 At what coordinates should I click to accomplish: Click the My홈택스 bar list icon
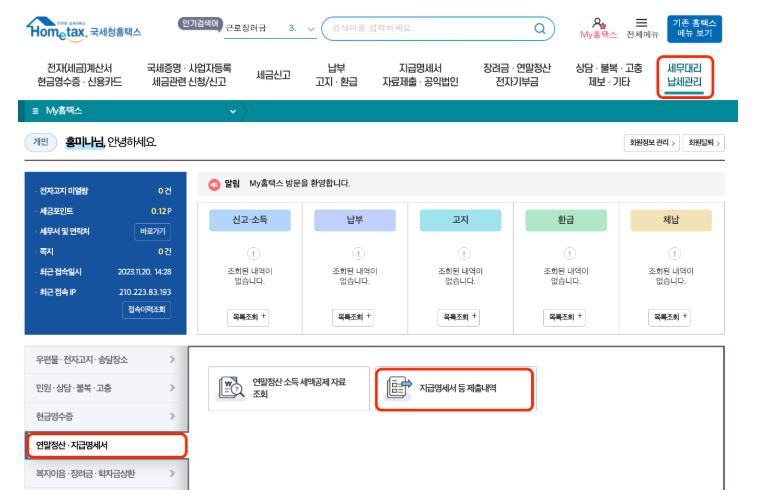[35, 111]
